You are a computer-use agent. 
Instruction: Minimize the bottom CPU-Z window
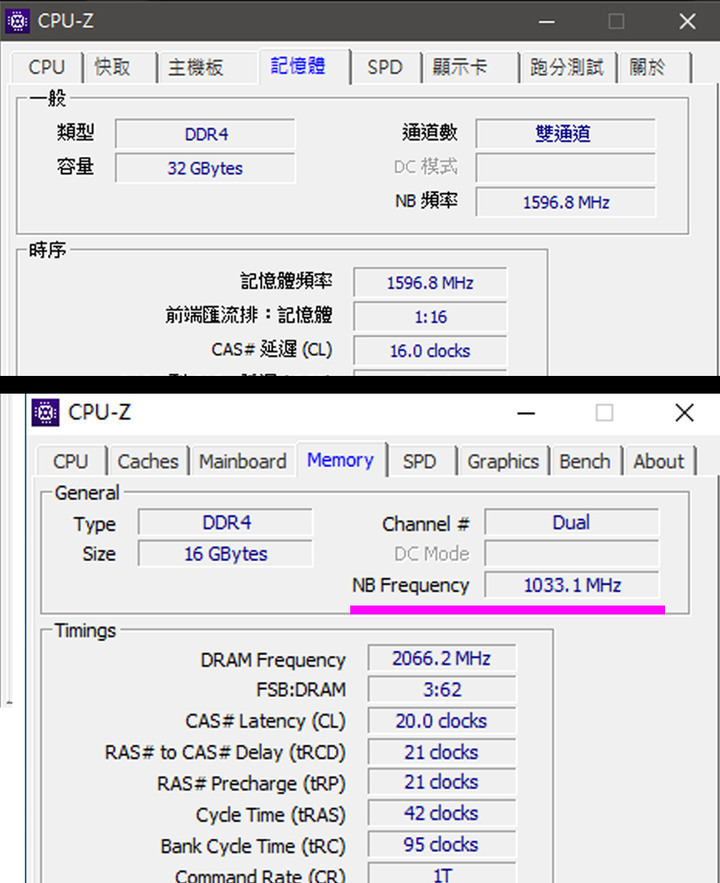pyautogui.click(x=526, y=413)
